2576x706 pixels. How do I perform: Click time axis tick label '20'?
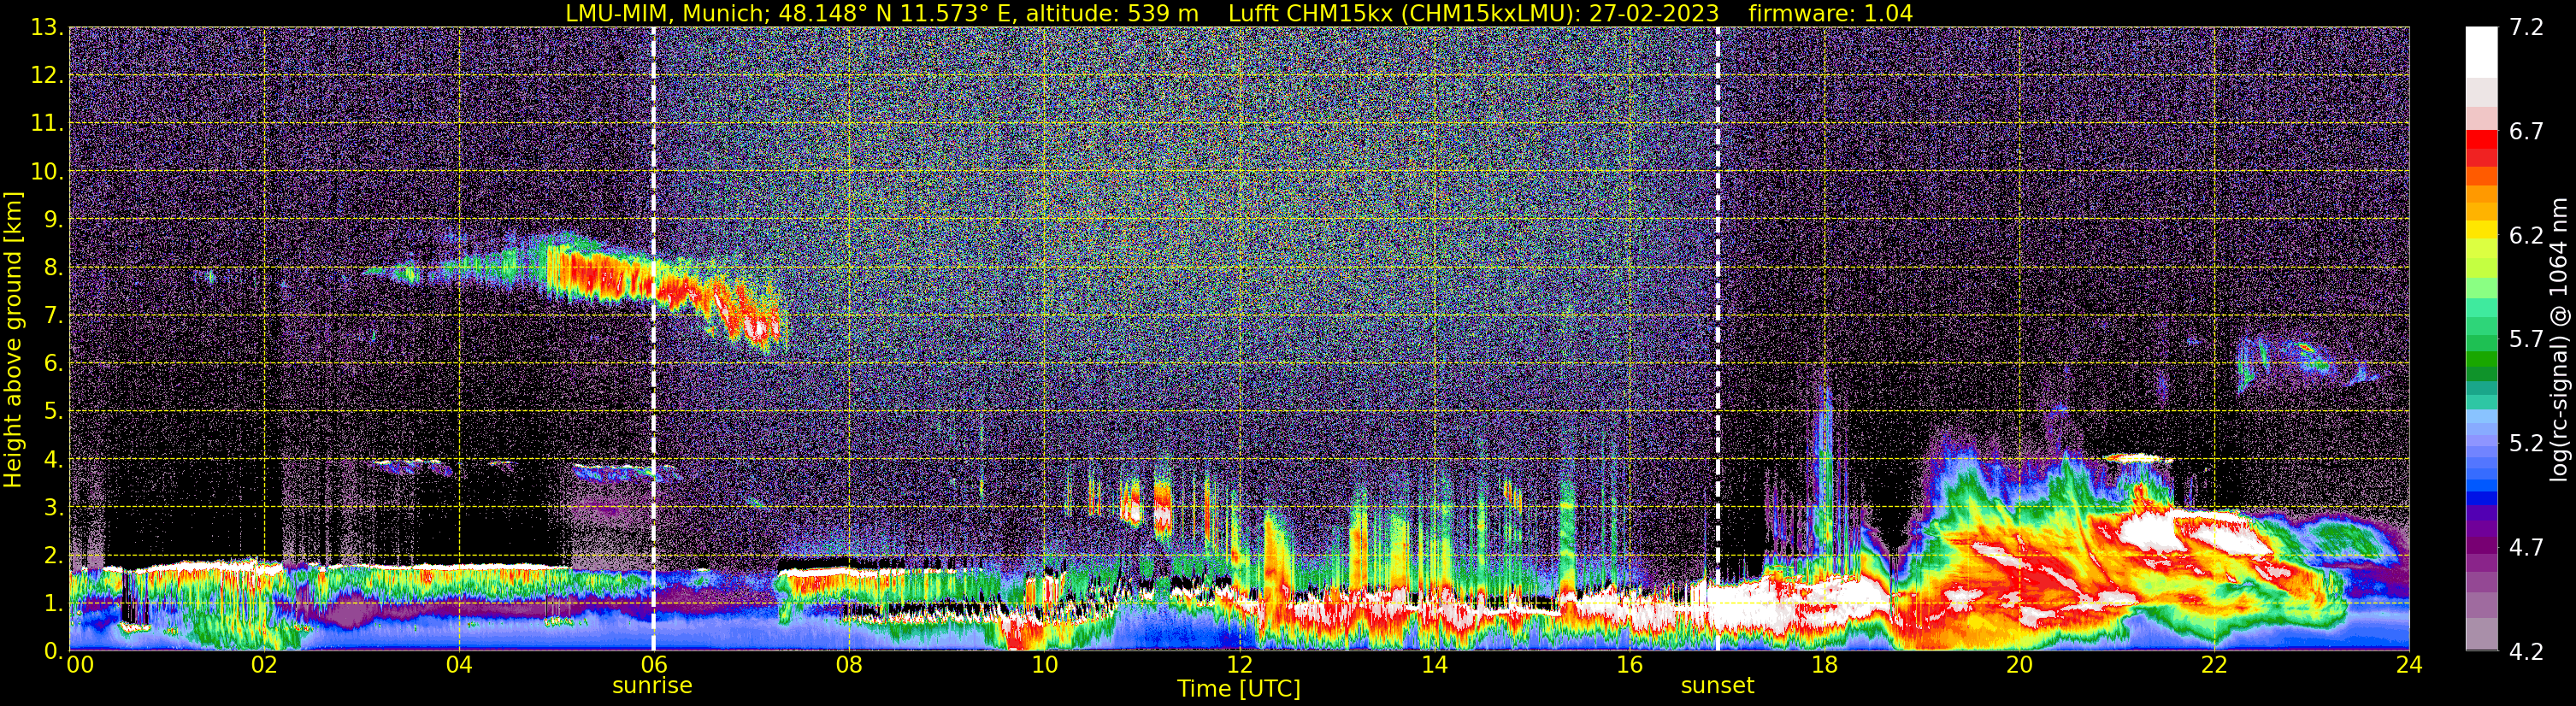pos(2019,665)
